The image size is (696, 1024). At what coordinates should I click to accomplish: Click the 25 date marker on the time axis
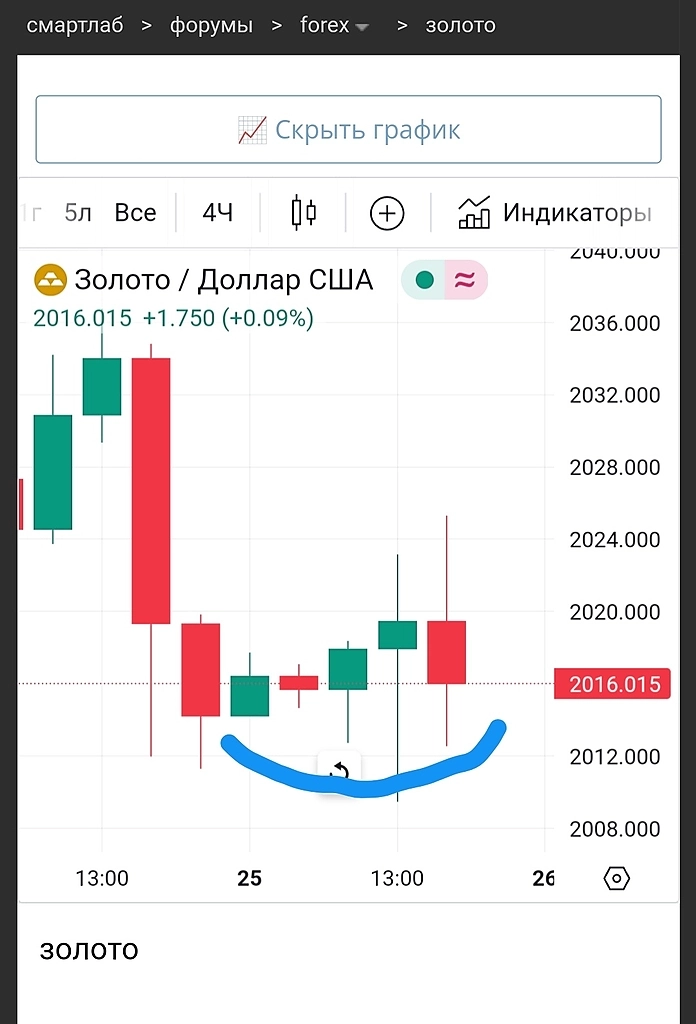tap(249, 879)
